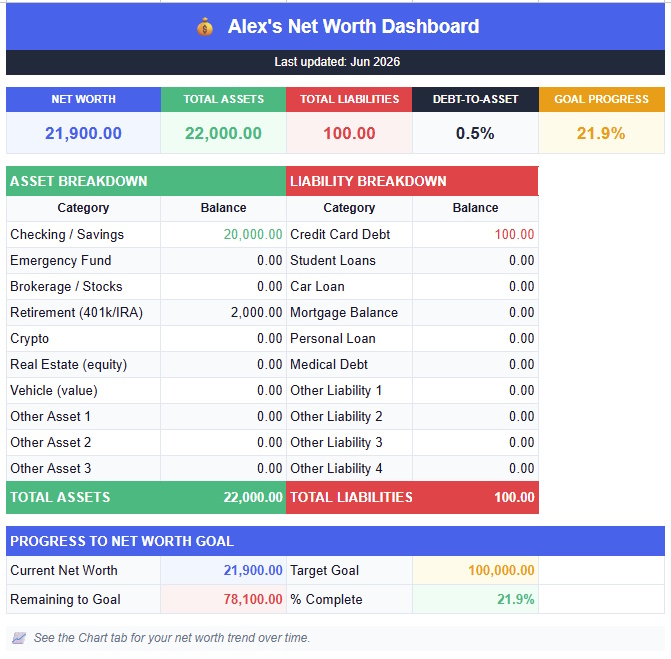Select the 100,000.00 target goal cell
The image size is (671, 659).
point(475,570)
